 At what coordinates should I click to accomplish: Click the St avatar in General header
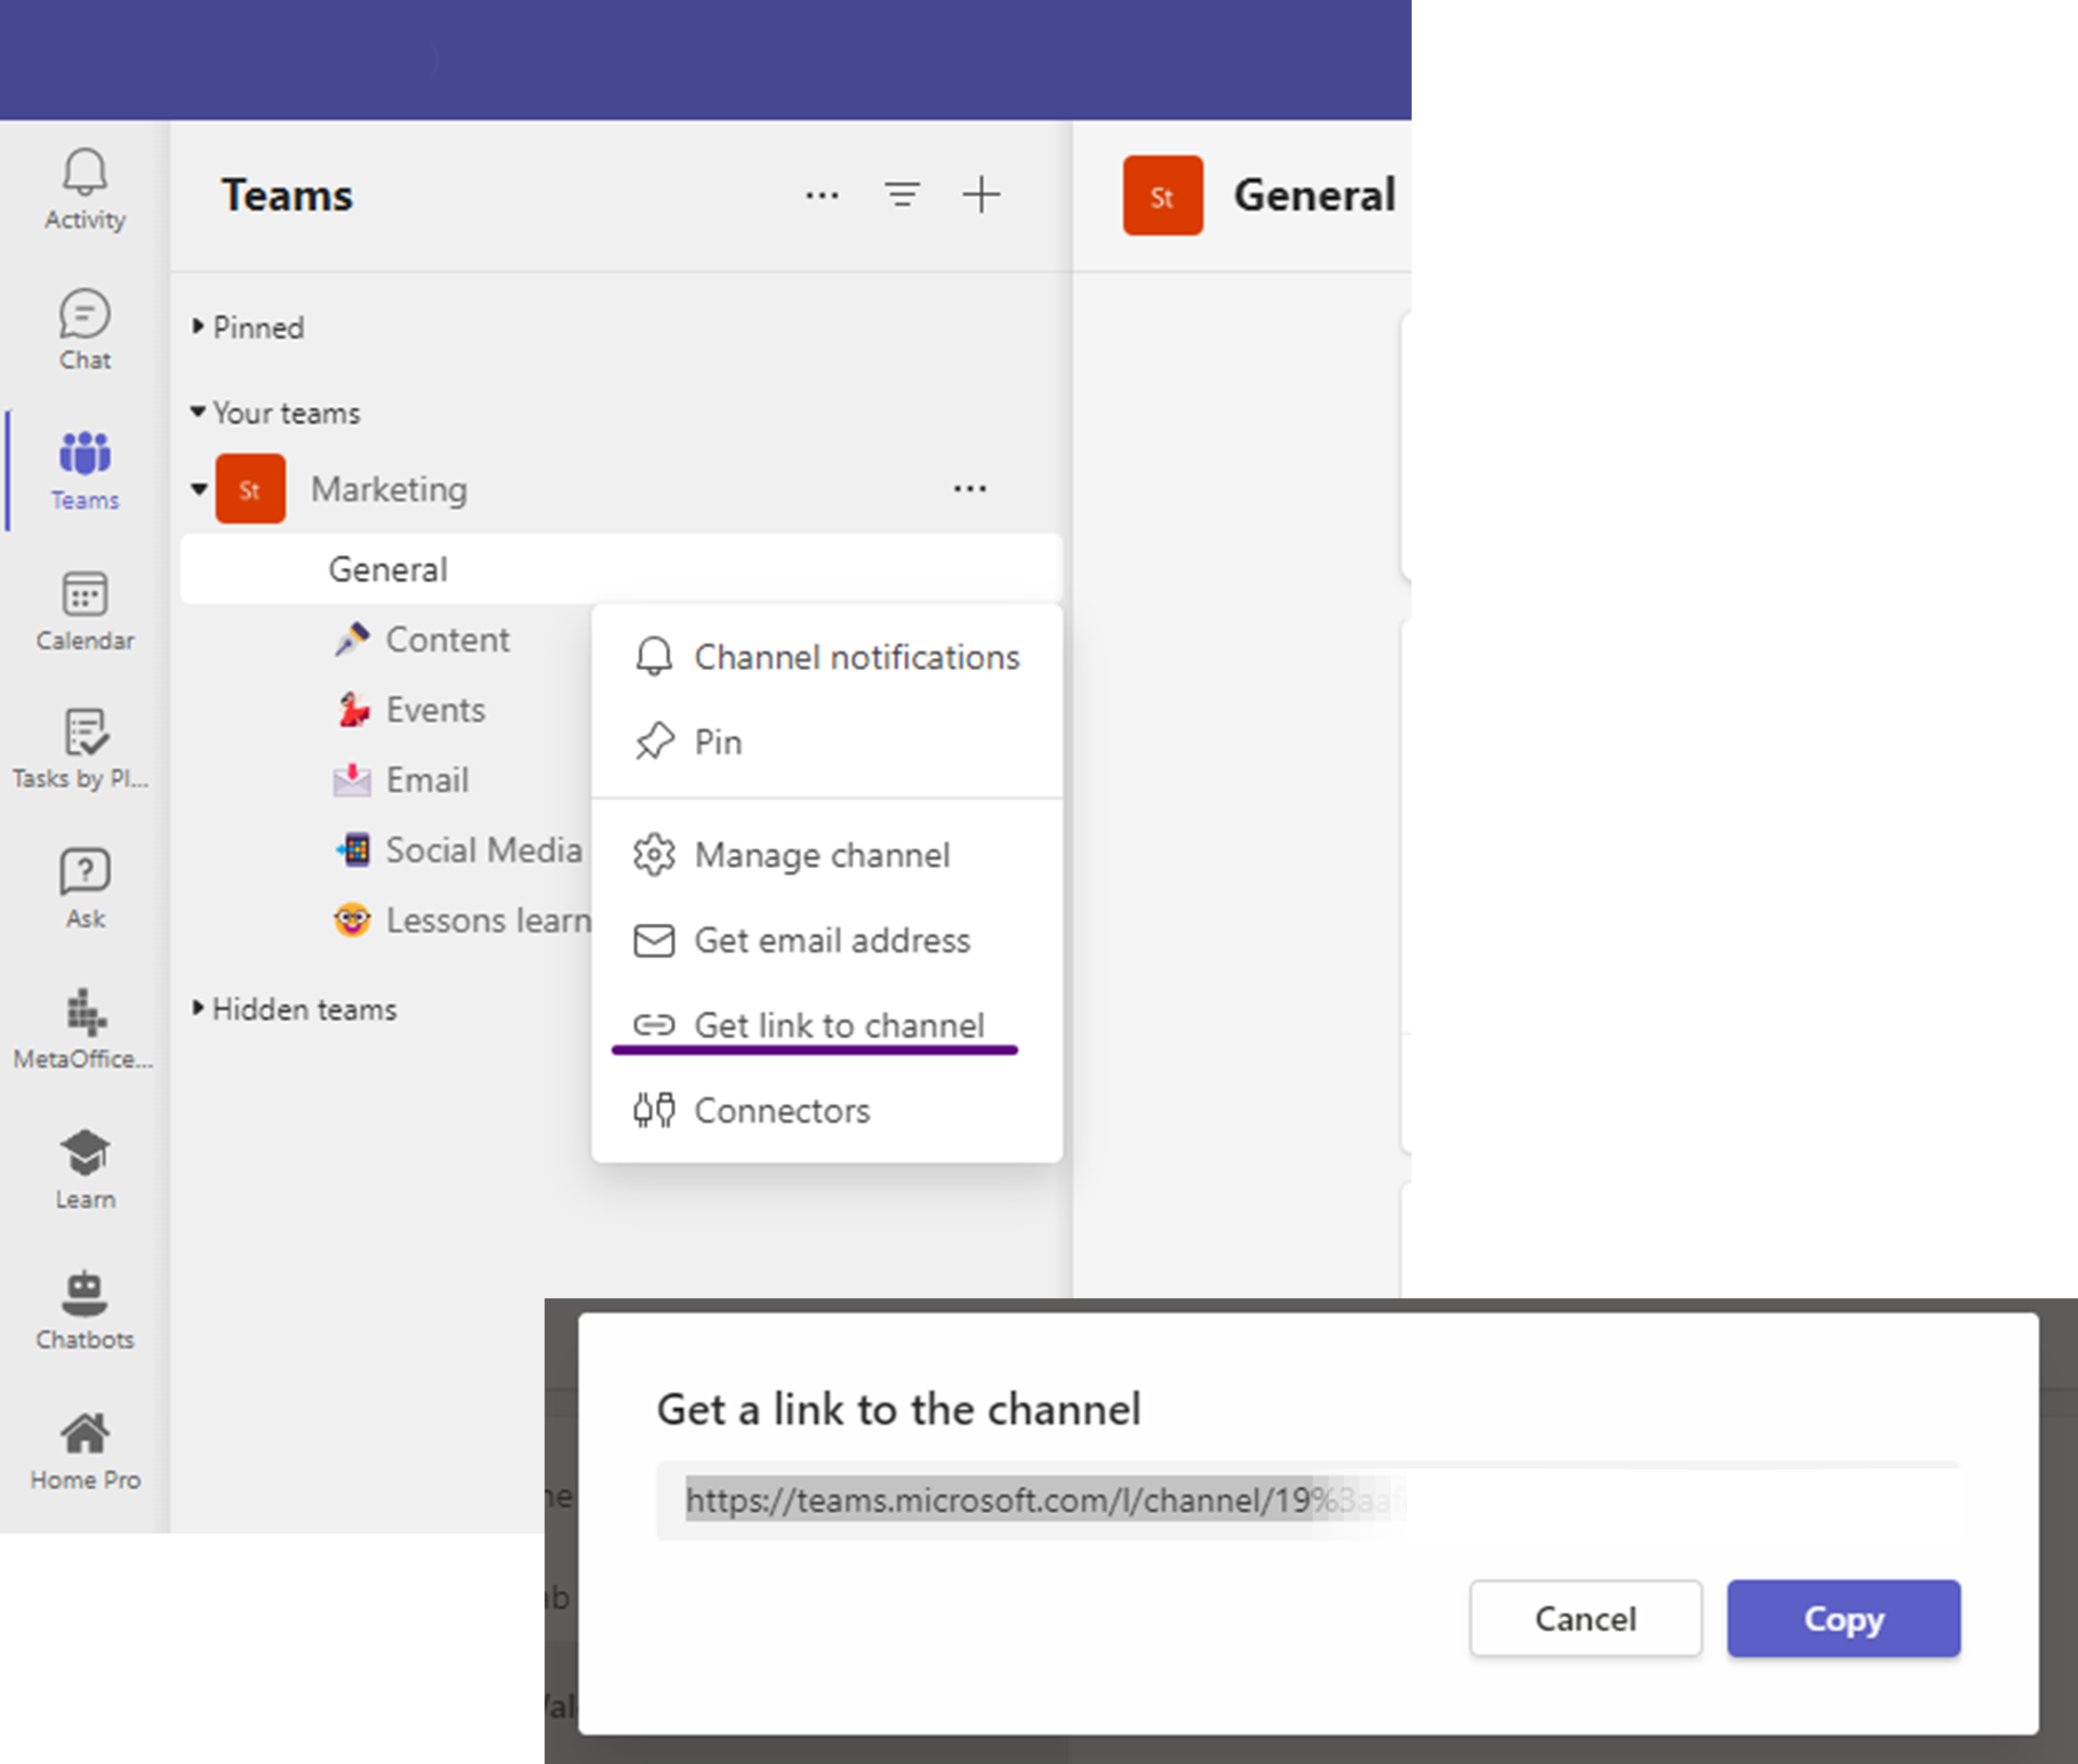(1162, 195)
